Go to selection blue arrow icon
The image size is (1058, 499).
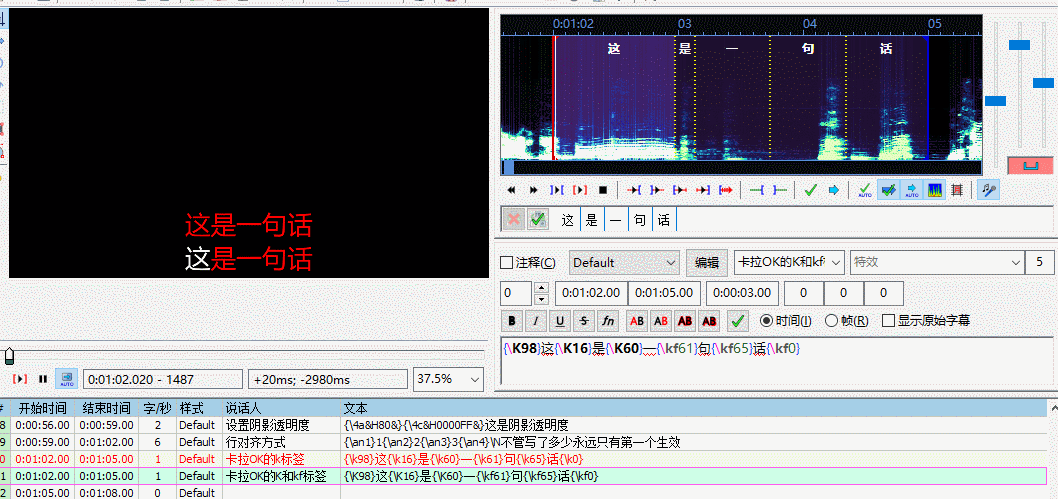coord(833,190)
